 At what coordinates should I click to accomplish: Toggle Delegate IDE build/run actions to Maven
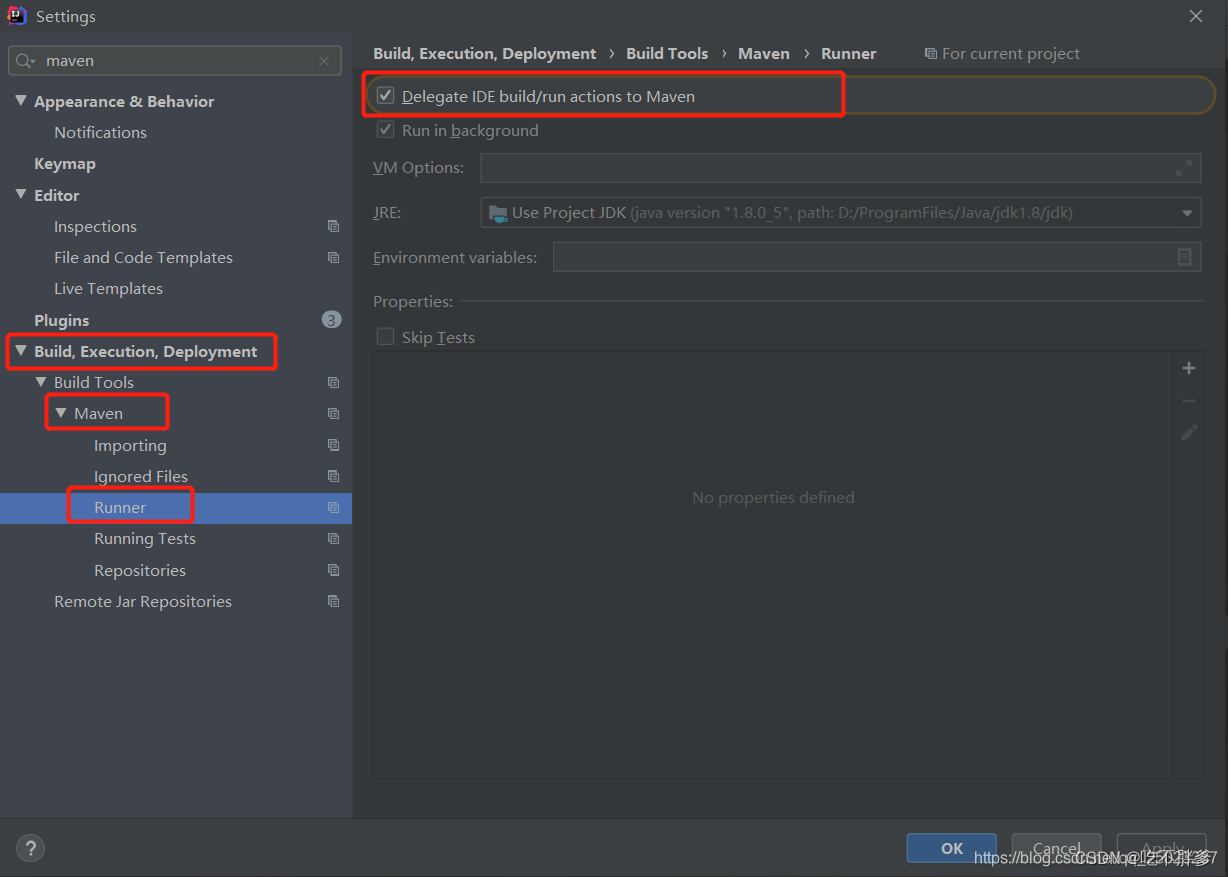[x=386, y=96]
